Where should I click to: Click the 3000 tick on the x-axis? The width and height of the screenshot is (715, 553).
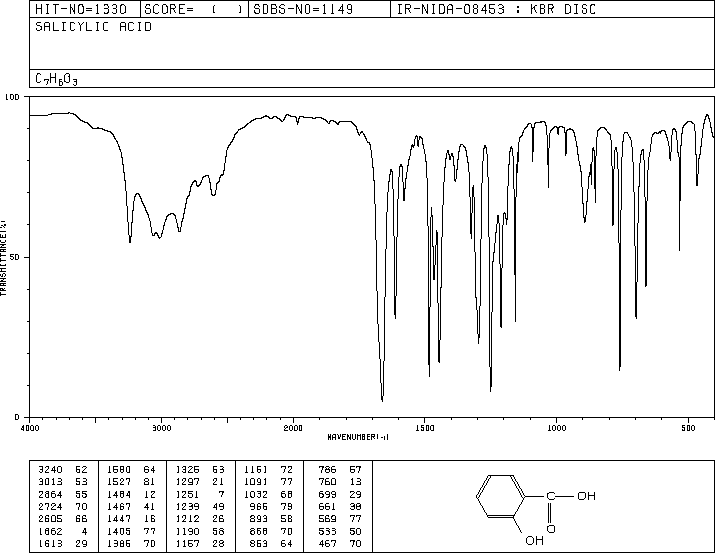(161, 428)
